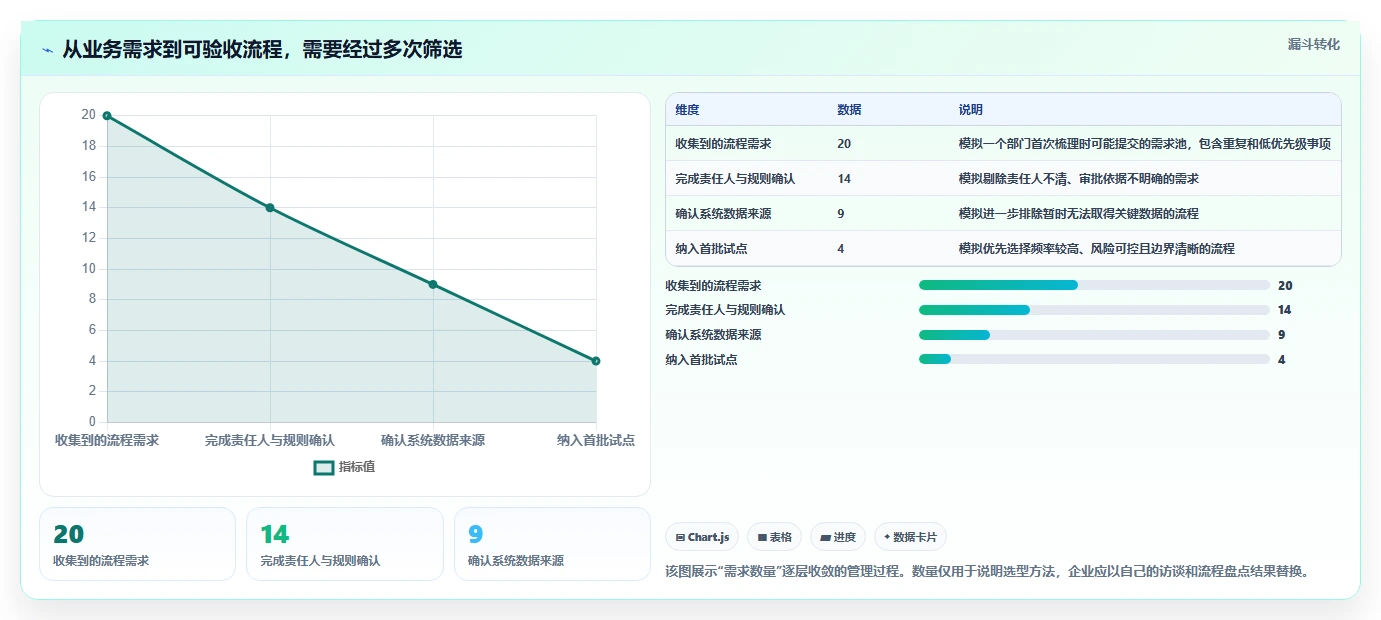Screen dimensions: 1381x620
Task: Click the 说明 column header
Action: pos(971,110)
